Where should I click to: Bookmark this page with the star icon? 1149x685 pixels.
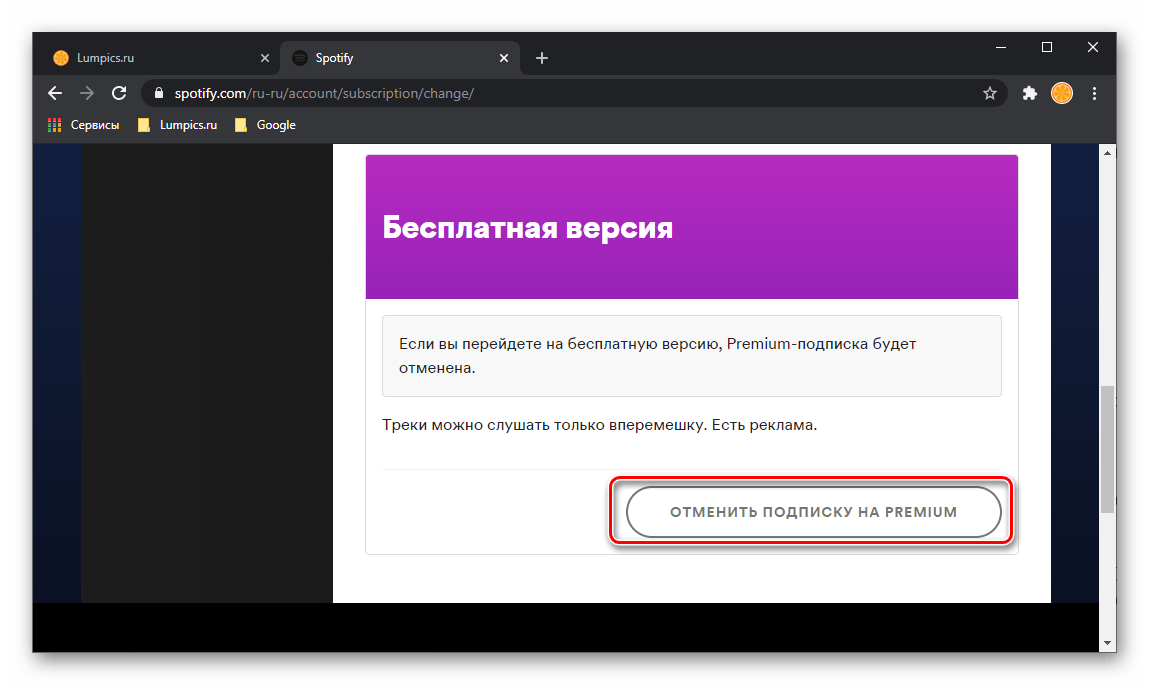[x=990, y=93]
